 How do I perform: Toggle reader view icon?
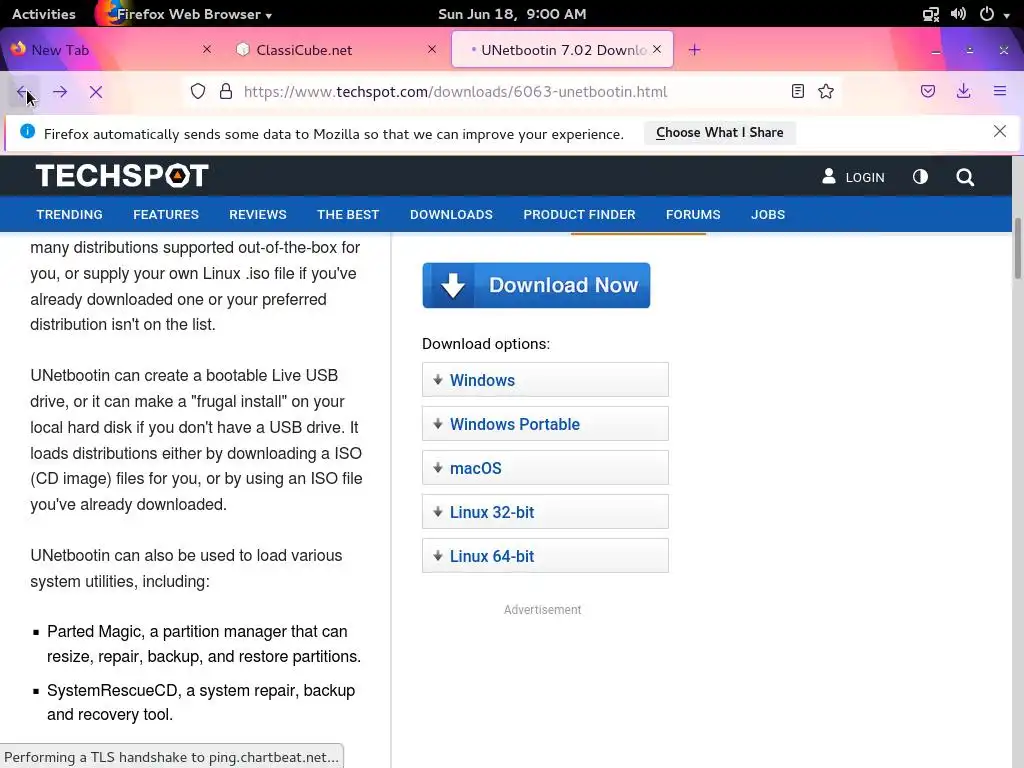coord(797,91)
